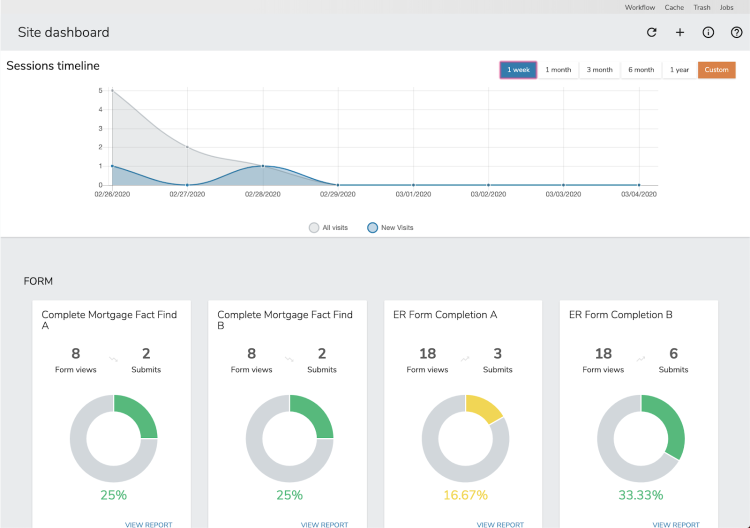The height and width of the screenshot is (528, 750).
Task: Click the ER Form Completion A title
Action: [x=445, y=315]
